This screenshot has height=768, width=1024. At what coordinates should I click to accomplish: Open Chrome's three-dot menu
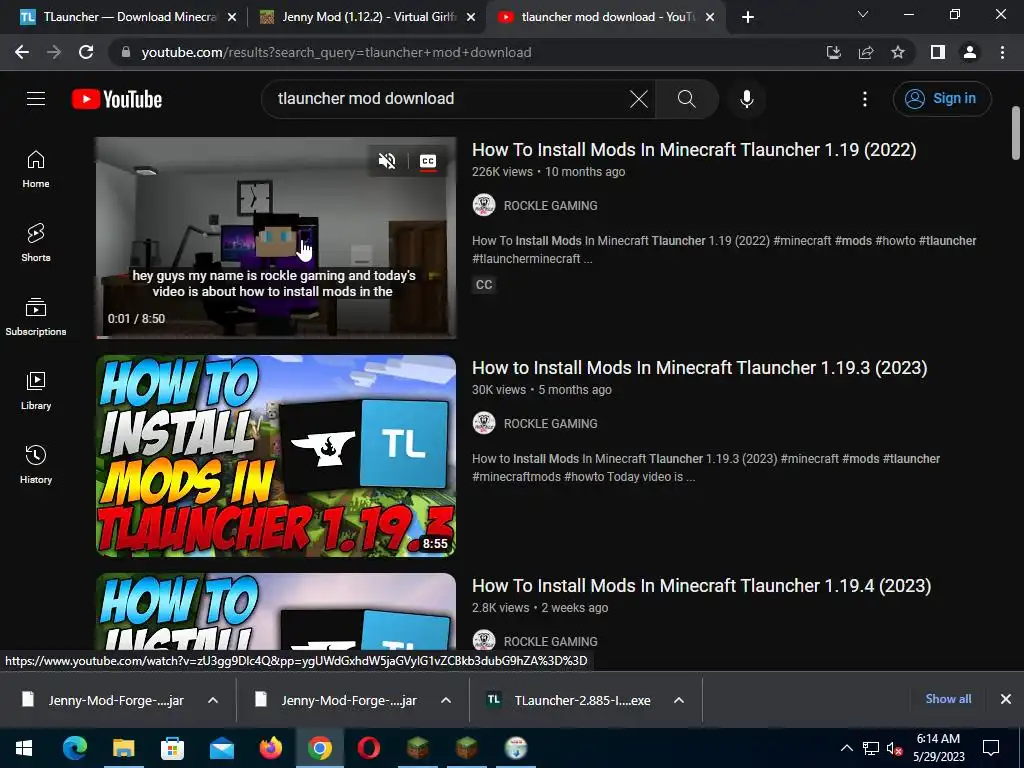[1002, 52]
